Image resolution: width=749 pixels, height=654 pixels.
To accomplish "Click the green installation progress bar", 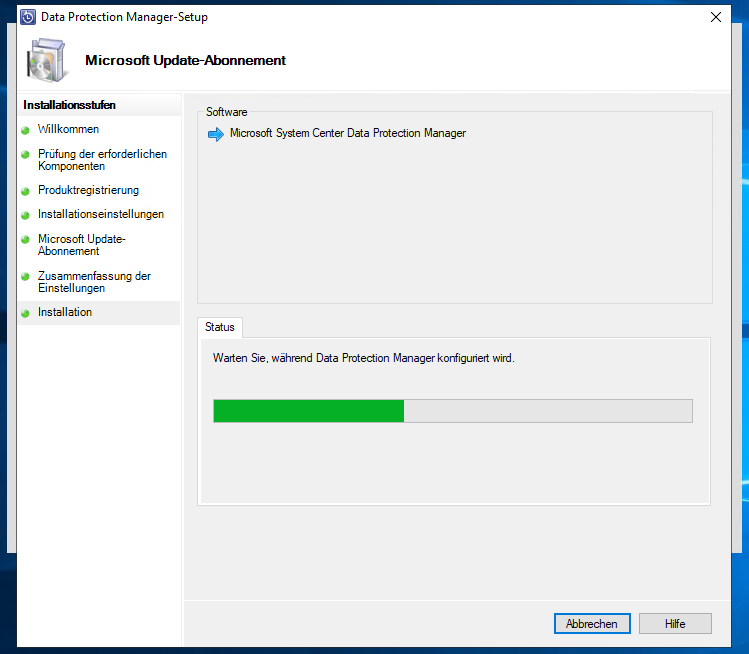I will pyautogui.click(x=453, y=411).
